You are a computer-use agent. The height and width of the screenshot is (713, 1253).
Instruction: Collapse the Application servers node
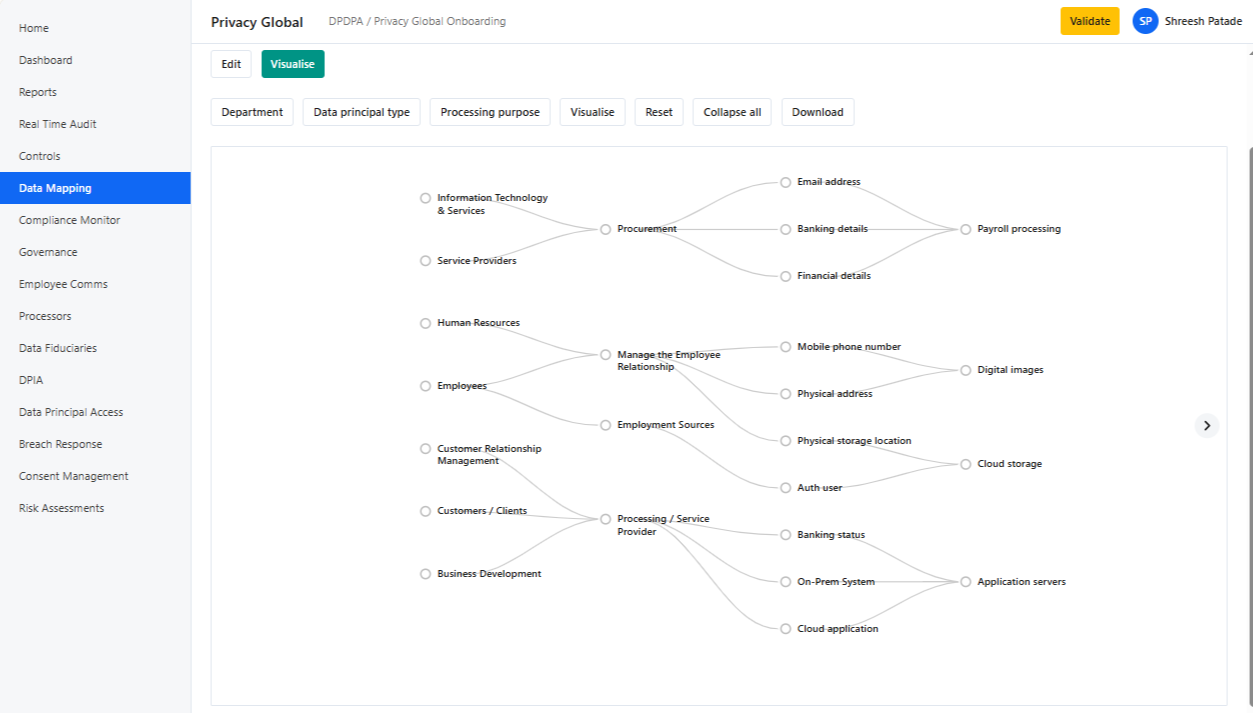pyautogui.click(x=964, y=581)
